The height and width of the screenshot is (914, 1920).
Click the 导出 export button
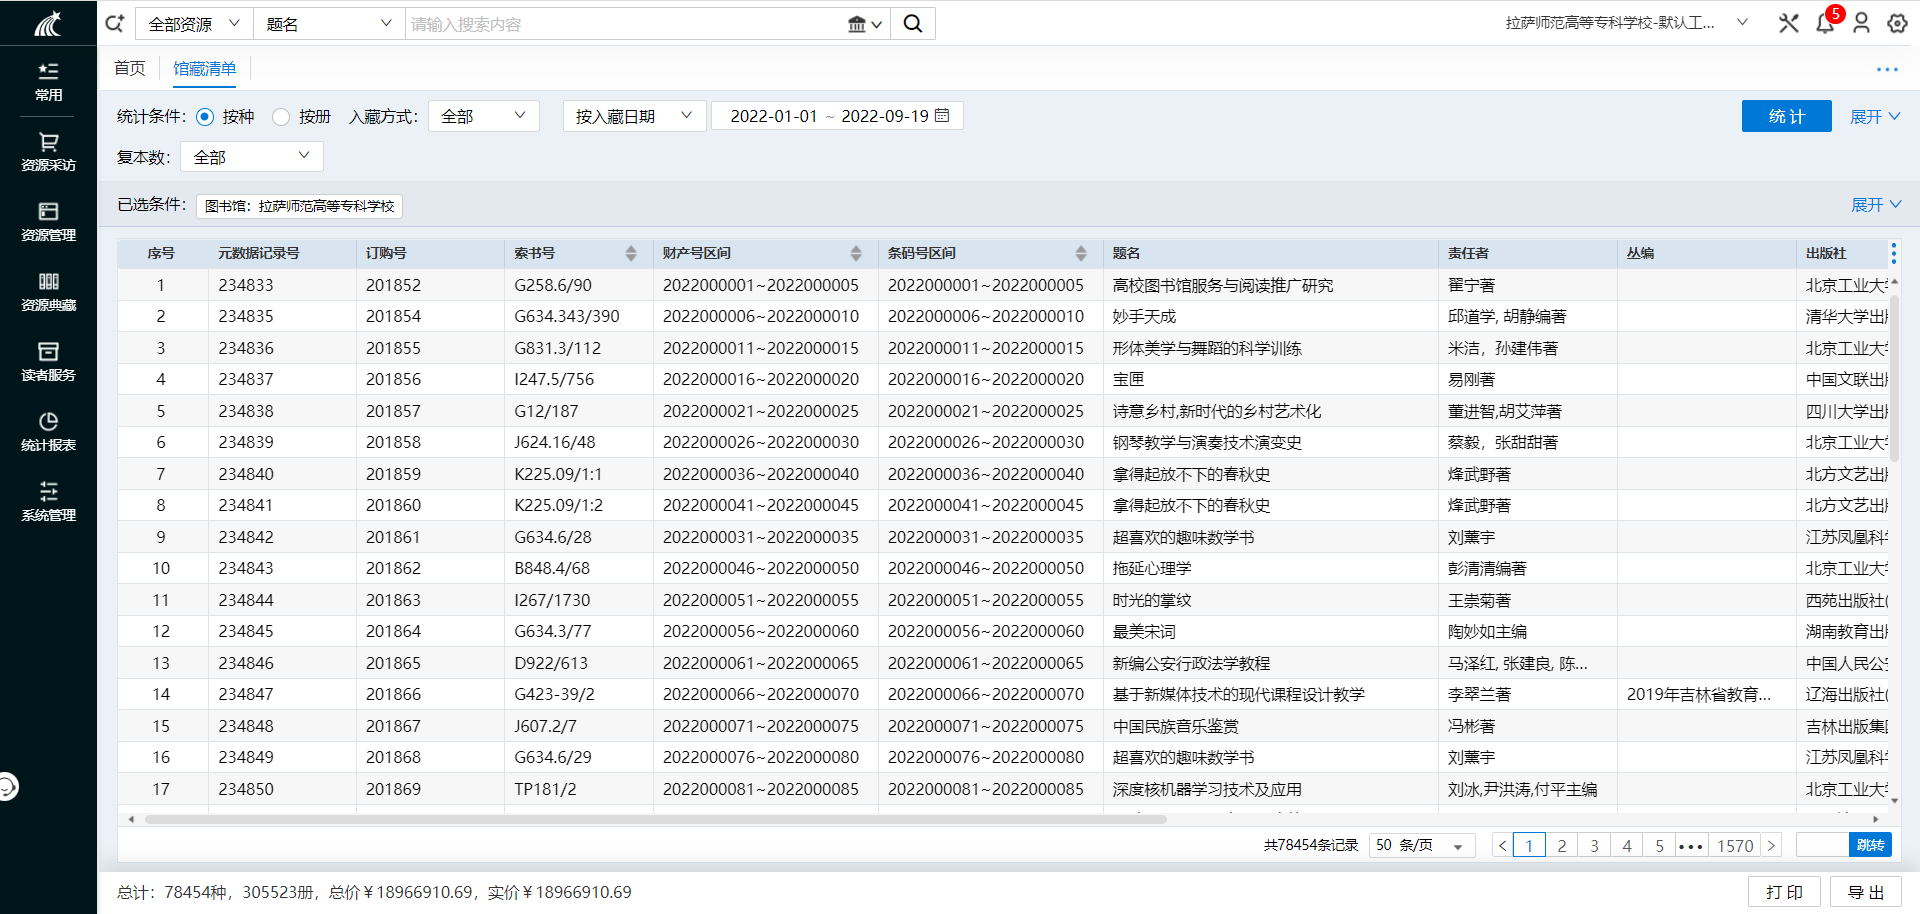pos(1865,892)
